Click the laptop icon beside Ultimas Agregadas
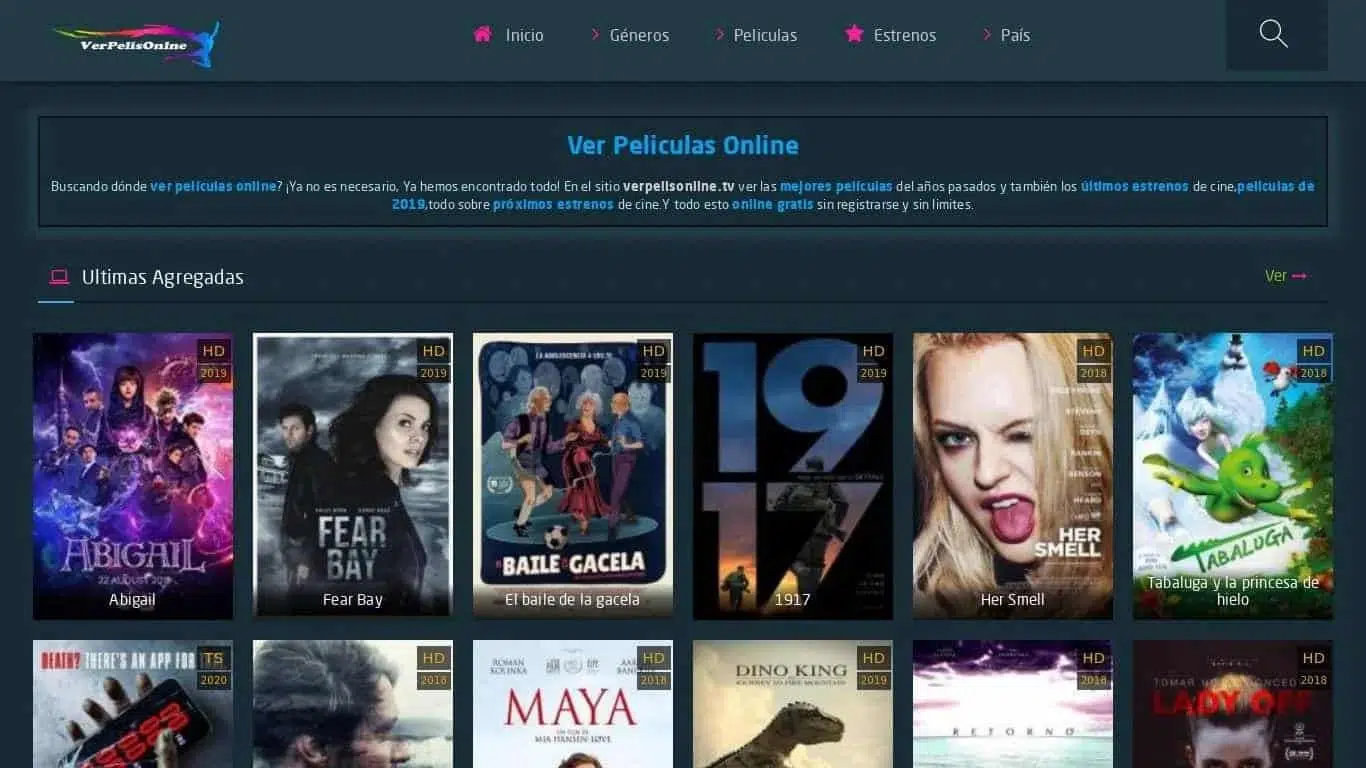This screenshot has width=1366, height=768. 59,277
